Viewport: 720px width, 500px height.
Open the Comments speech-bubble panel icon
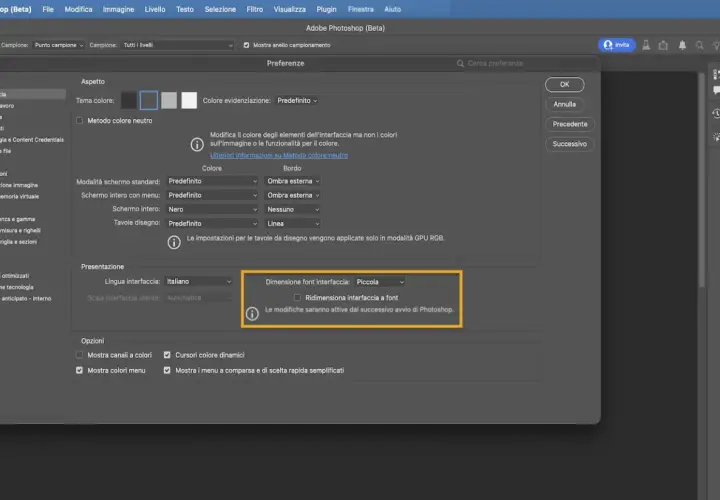coord(716,90)
